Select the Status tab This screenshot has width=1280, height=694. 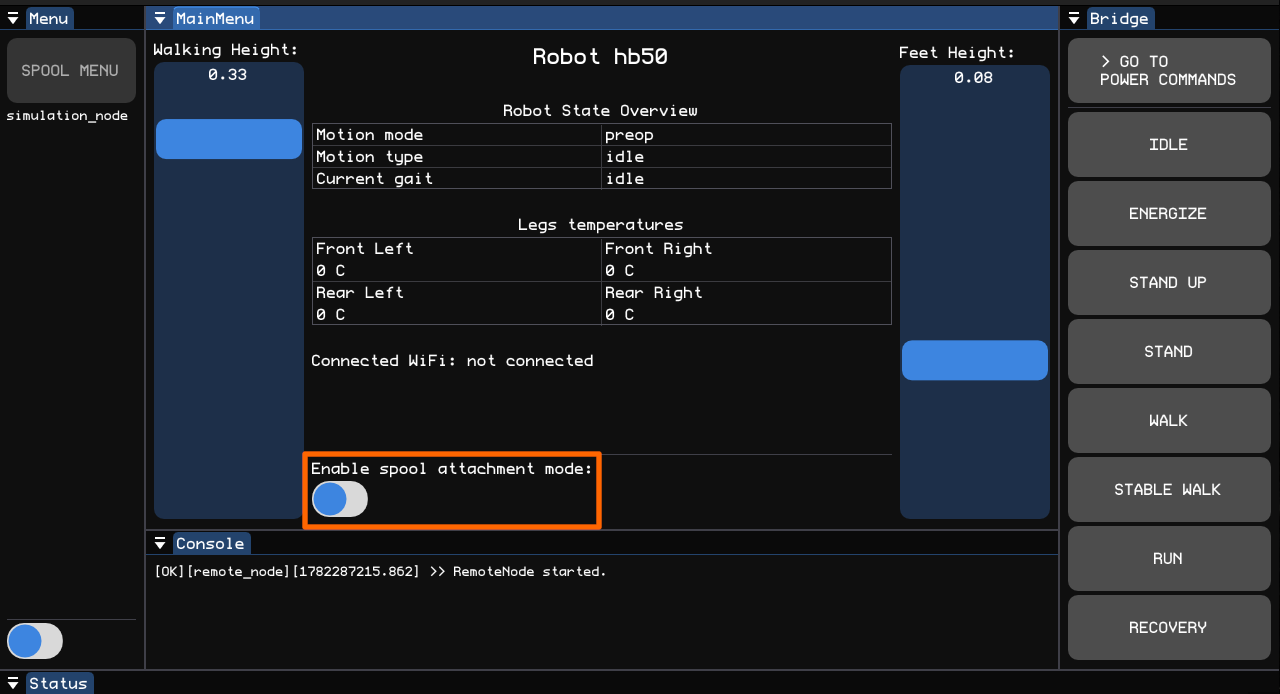click(58, 683)
